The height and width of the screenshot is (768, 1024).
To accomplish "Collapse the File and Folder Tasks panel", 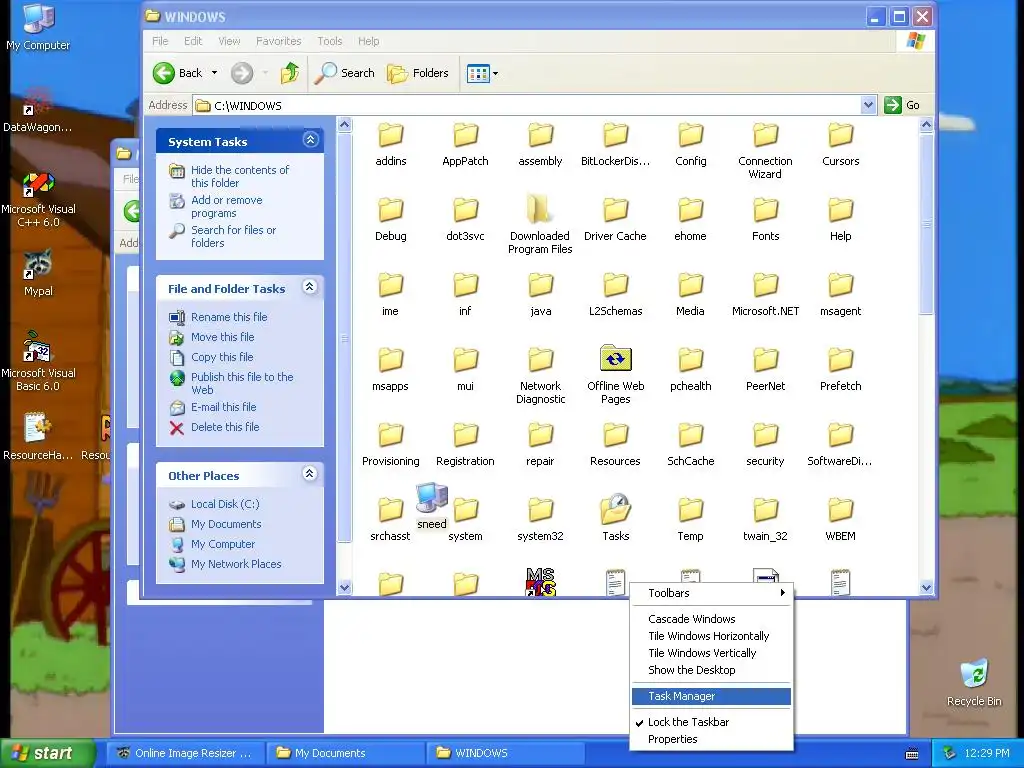I will (310, 287).
